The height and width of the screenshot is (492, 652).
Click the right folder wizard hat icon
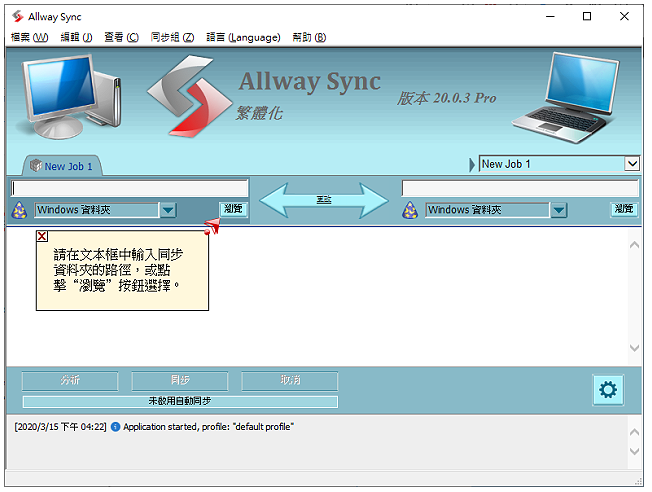410,210
